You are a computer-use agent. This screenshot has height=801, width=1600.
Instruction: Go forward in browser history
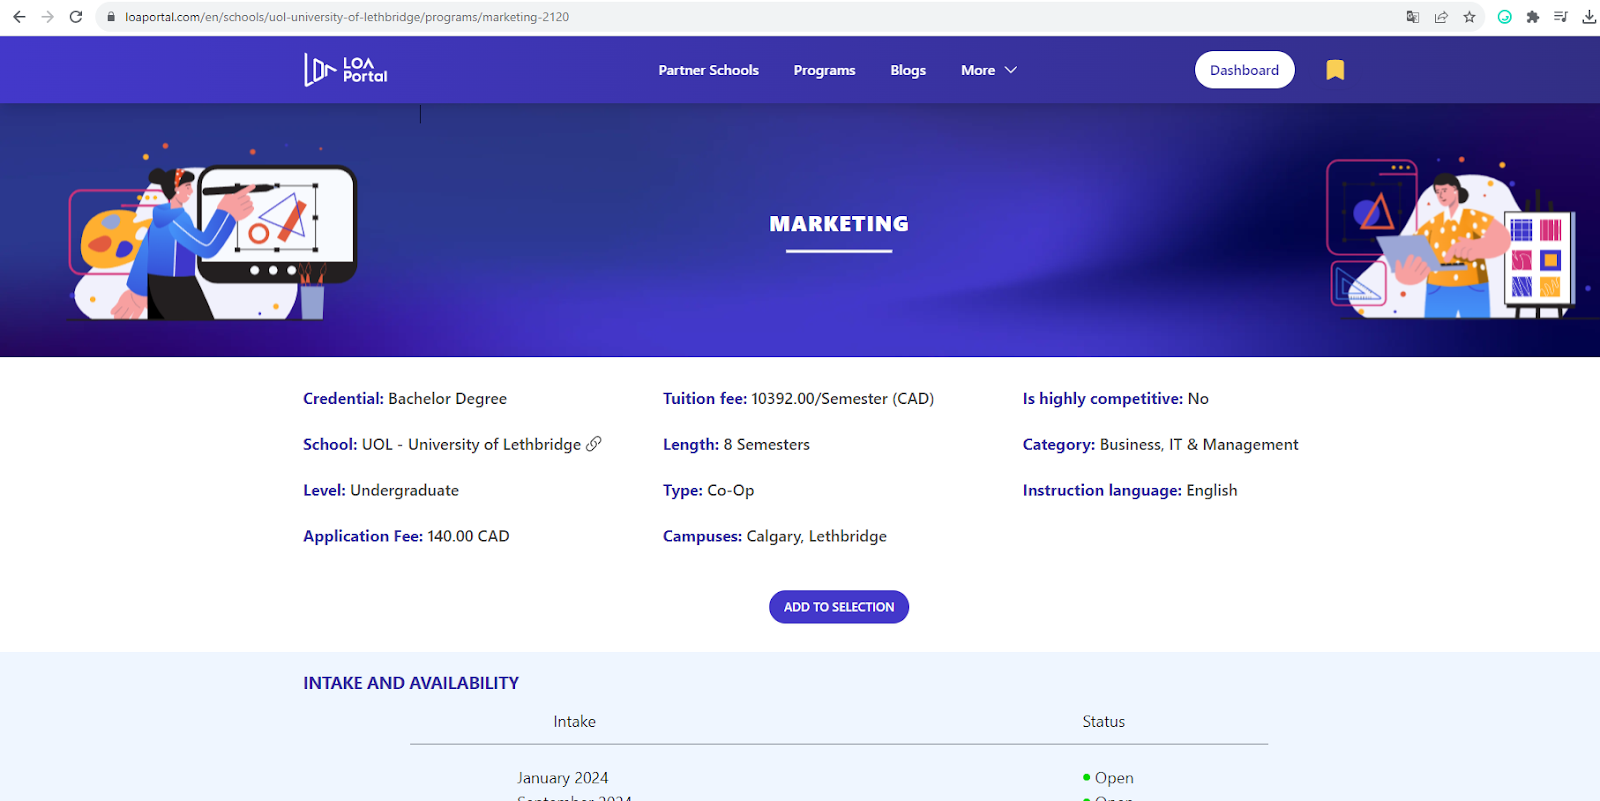[x=47, y=17]
